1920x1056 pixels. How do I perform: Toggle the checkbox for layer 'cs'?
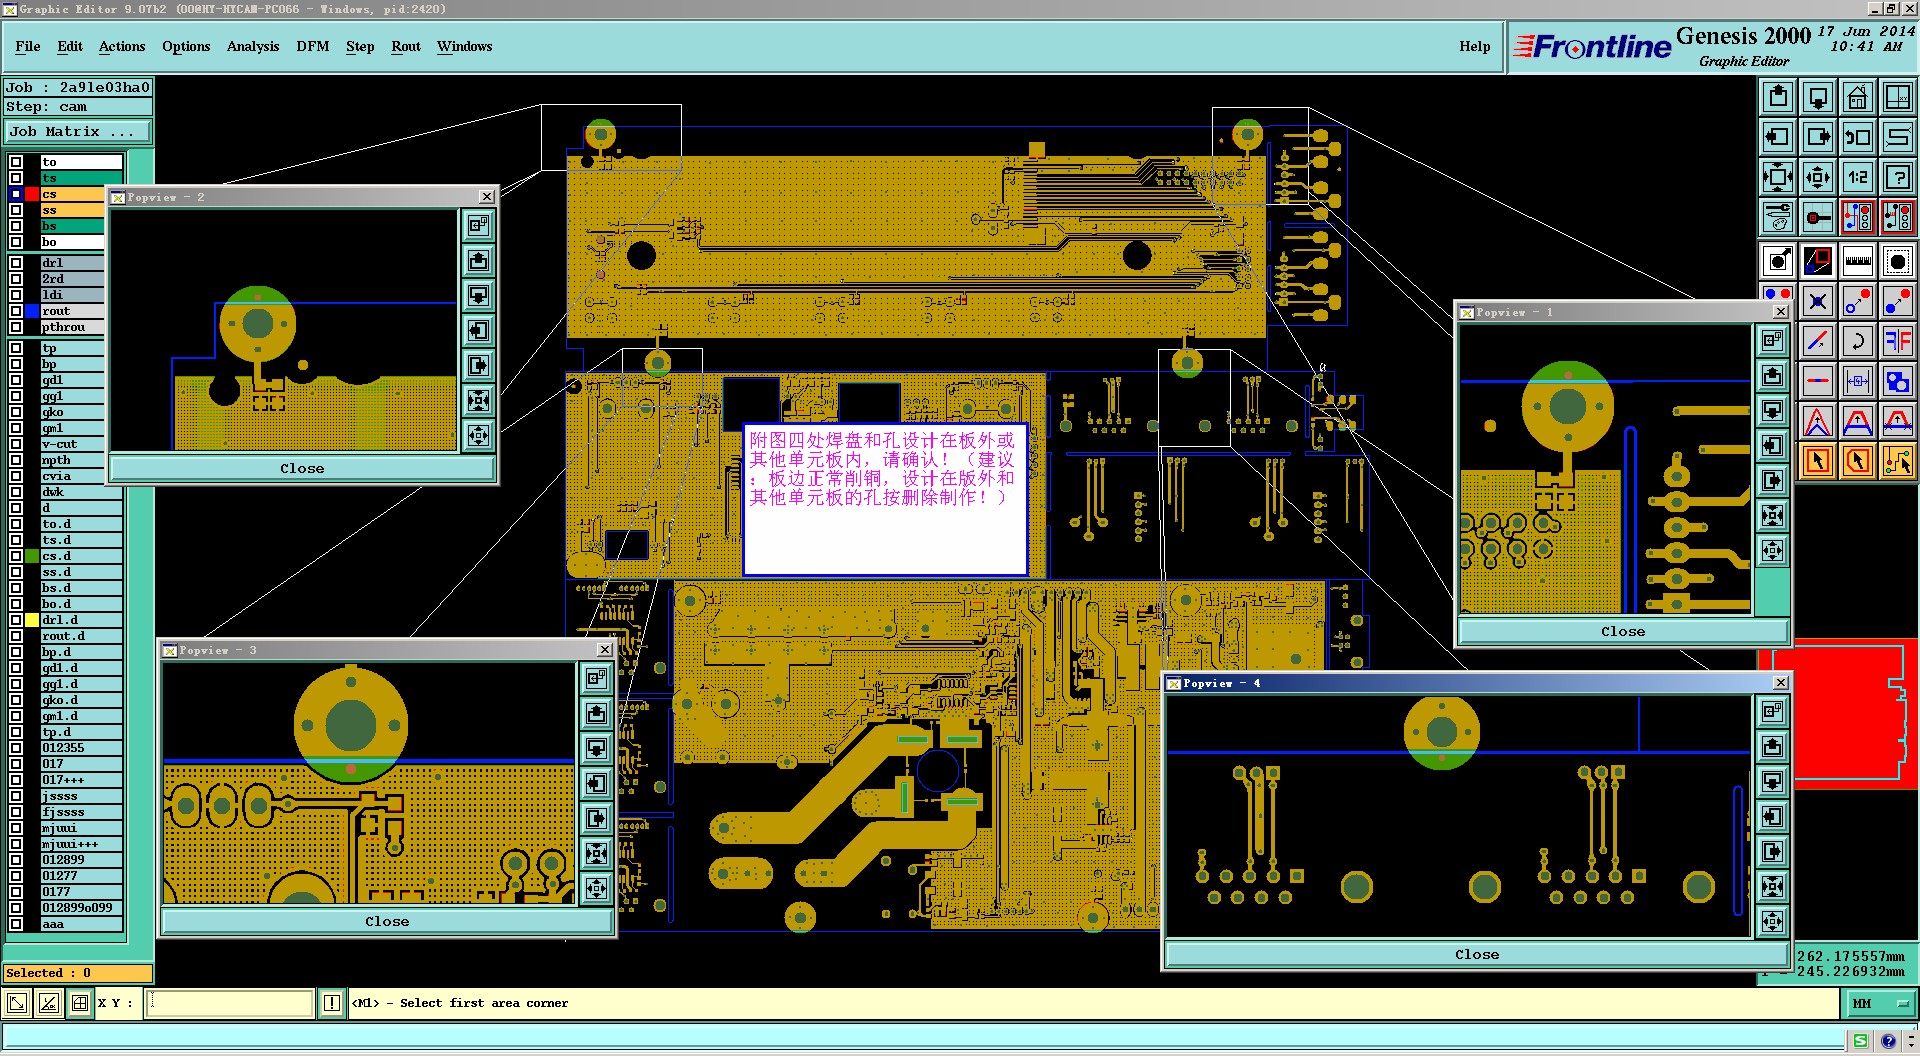tap(16, 194)
